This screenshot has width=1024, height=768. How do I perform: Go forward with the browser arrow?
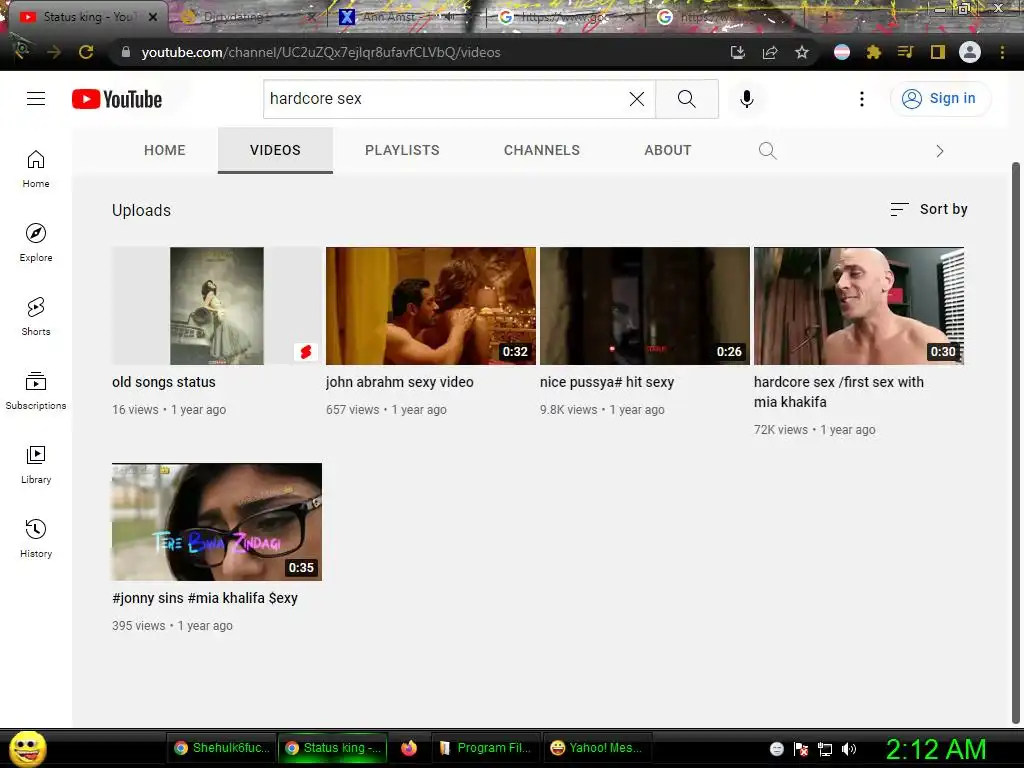pos(54,52)
